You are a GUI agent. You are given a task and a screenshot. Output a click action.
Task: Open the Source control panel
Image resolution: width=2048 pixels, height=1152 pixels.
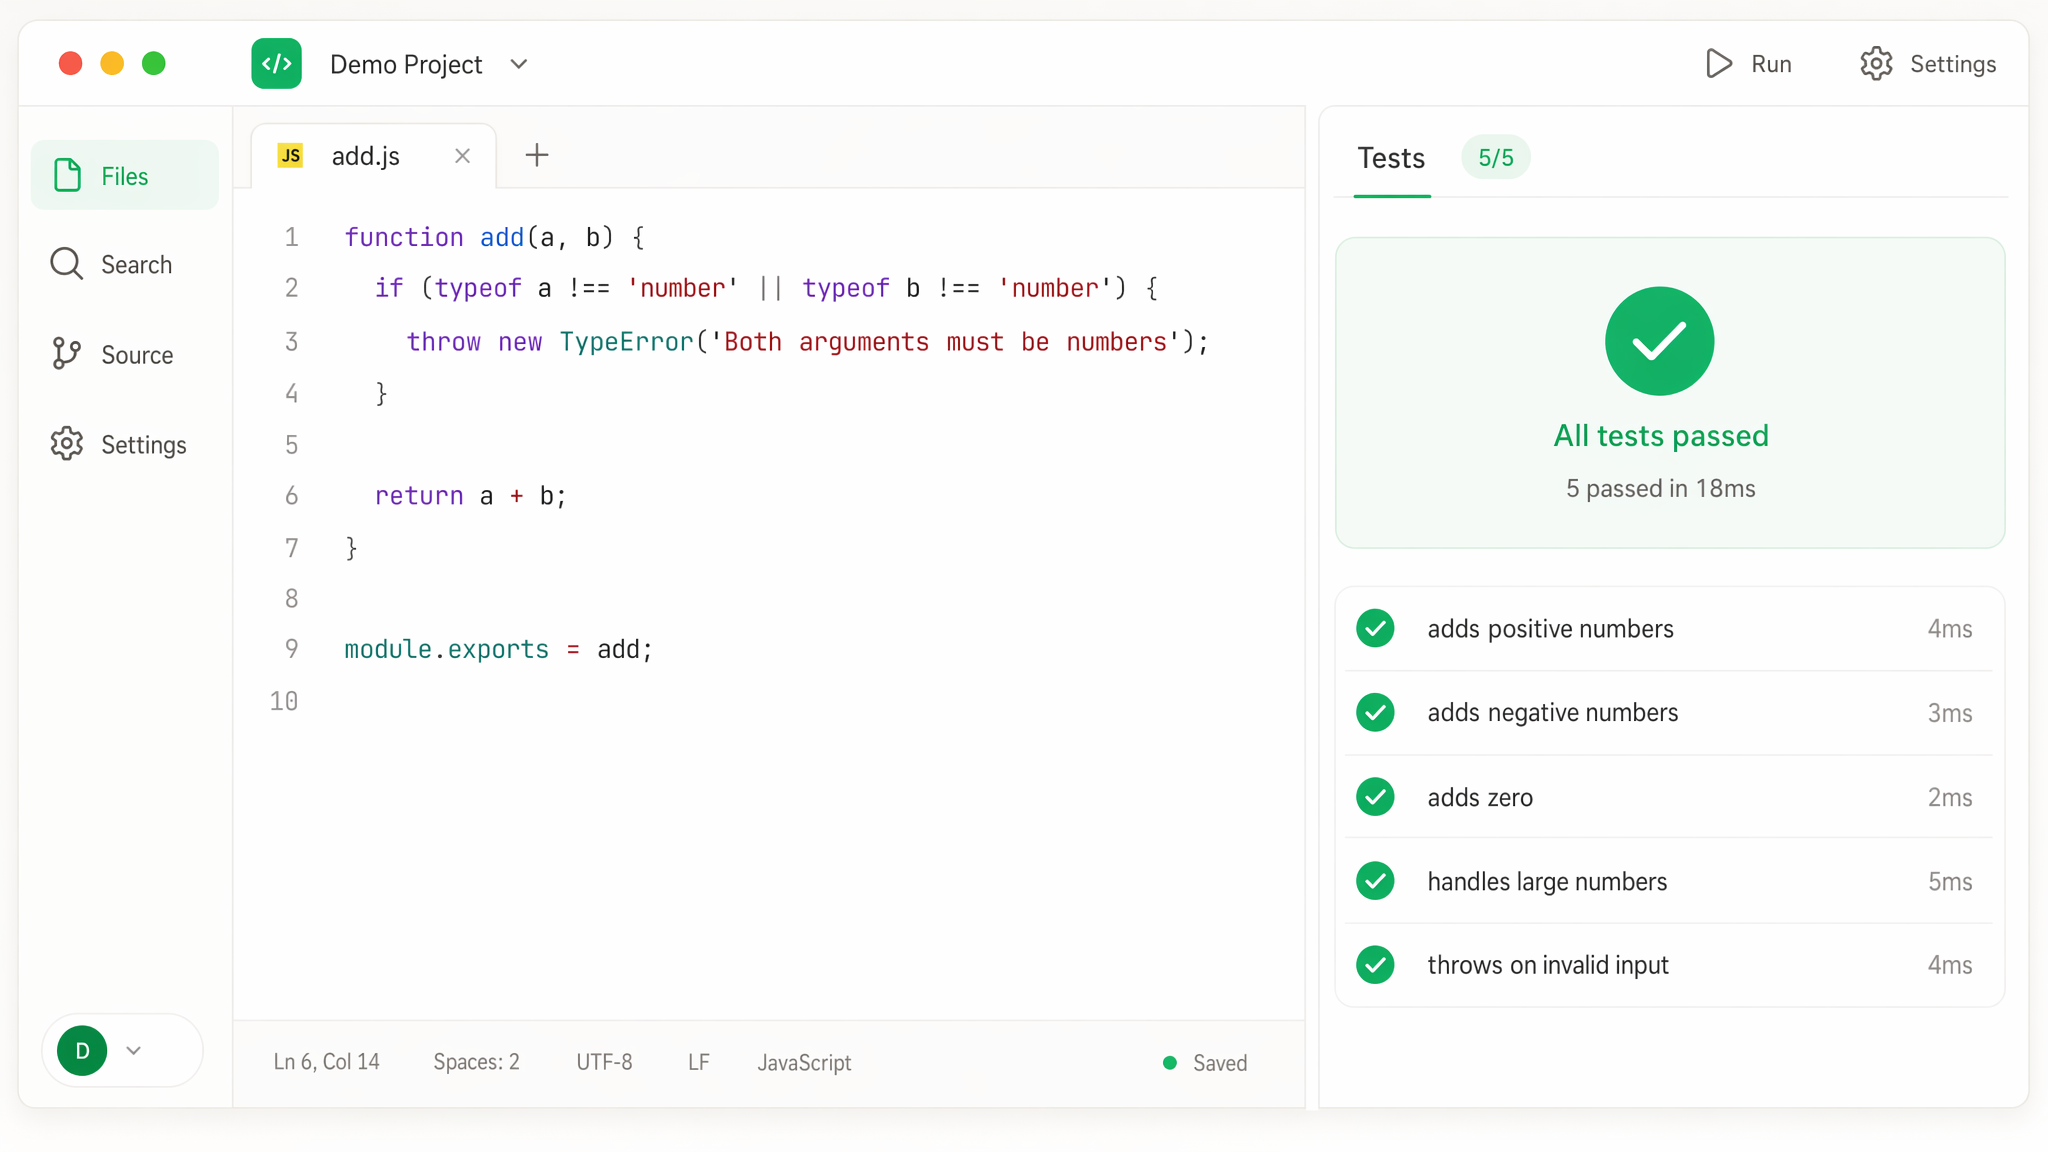click(125, 355)
